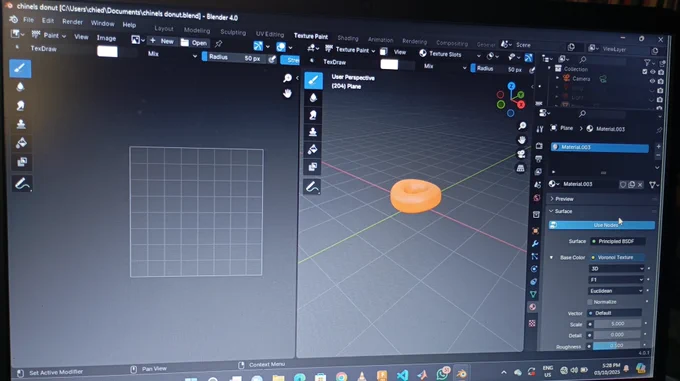This screenshot has width=680, height=381.
Task: Open the Image menu in image editor
Action: tap(106, 38)
